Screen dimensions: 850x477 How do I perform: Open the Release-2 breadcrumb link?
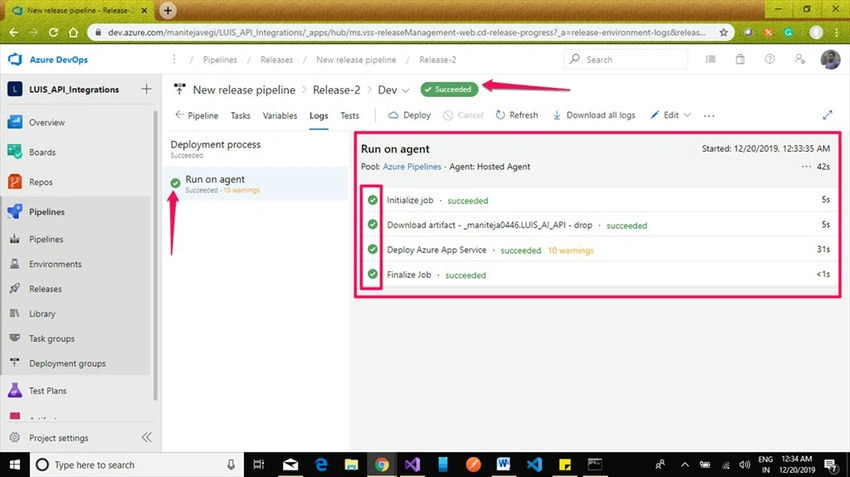coord(437,60)
